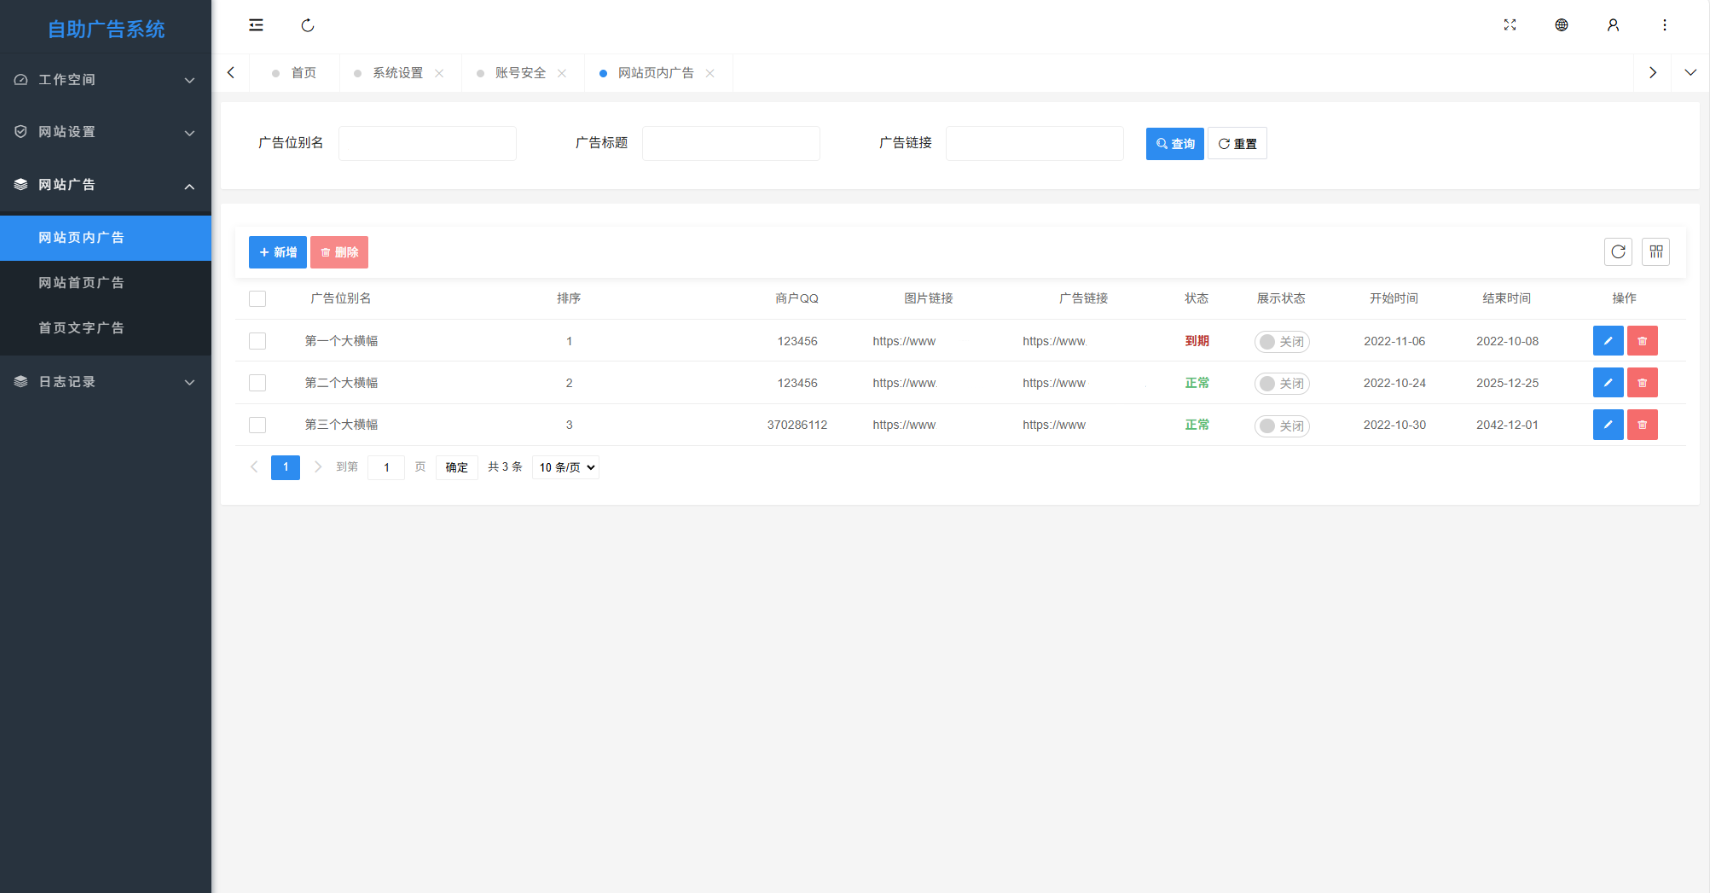Screen dimensions: 1710x893
Task: Check the 第三个大横幅 row checkbox
Action: click(x=257, y=425)
